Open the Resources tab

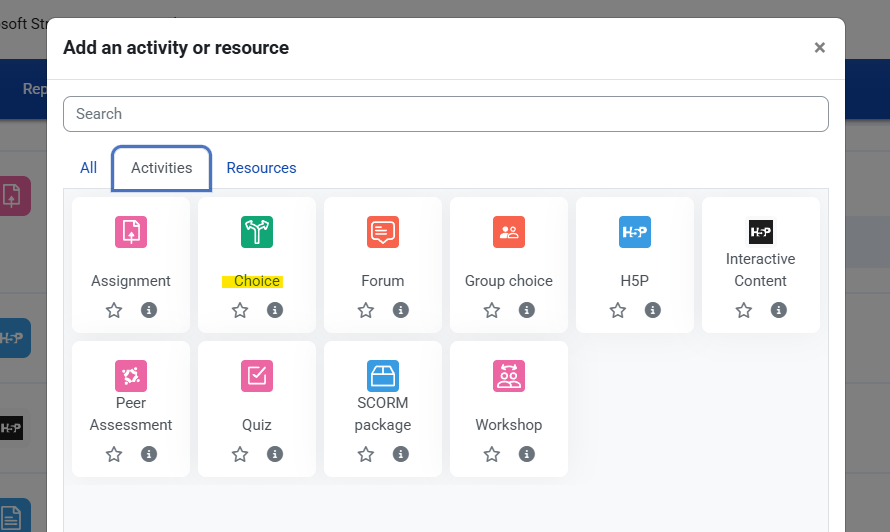[261, 168]
